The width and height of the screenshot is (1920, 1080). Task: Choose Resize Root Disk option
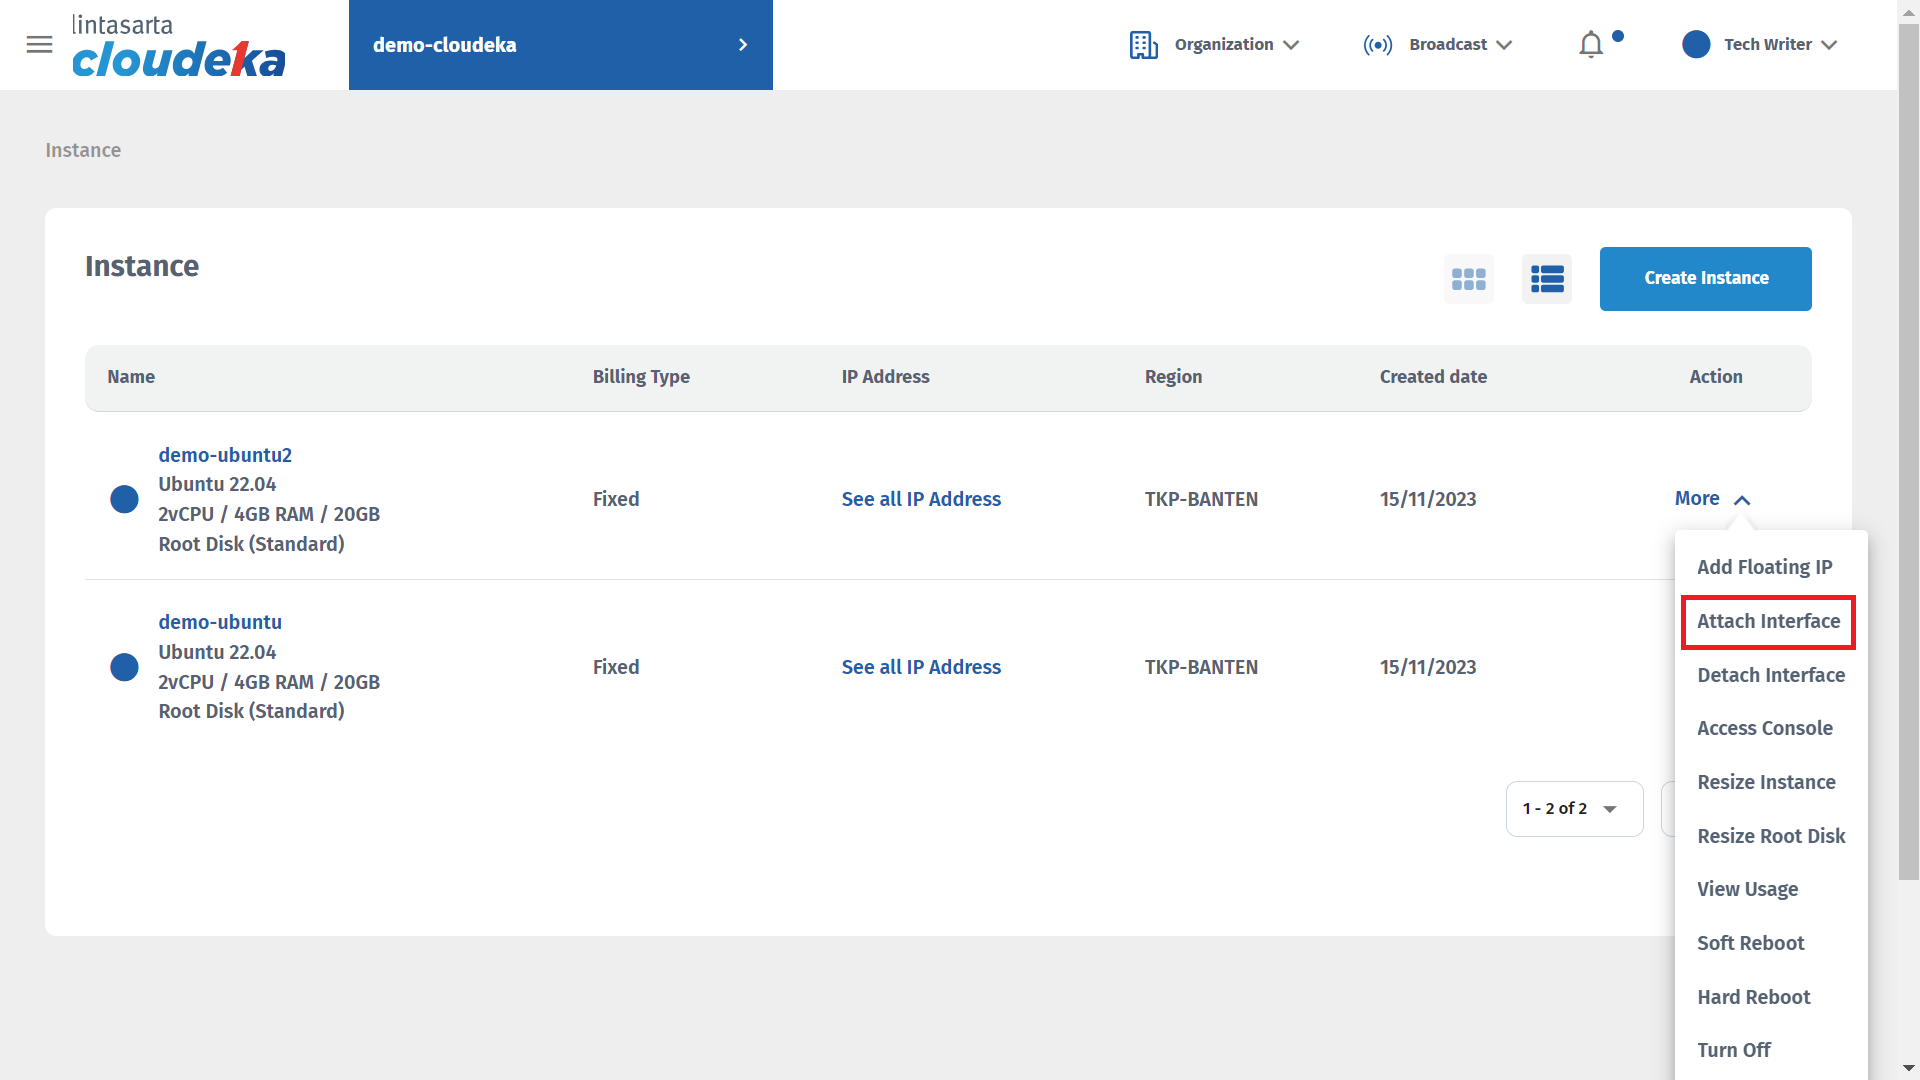[1770, 836]
